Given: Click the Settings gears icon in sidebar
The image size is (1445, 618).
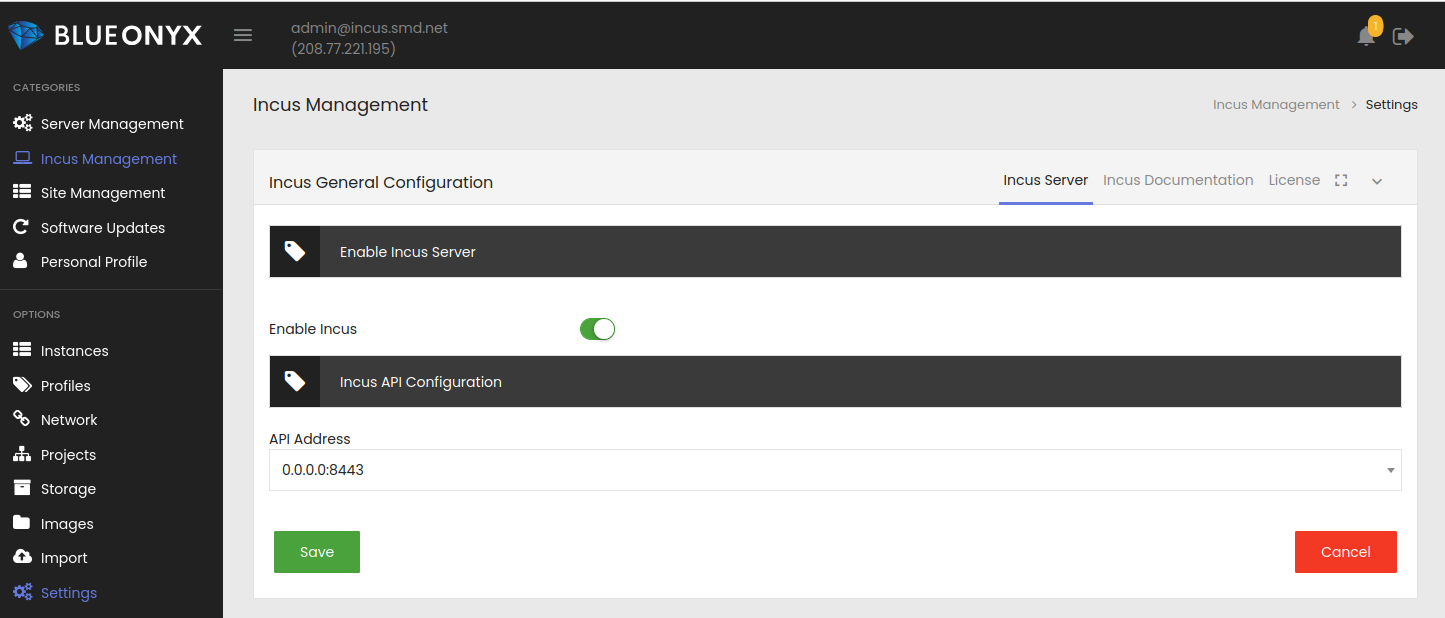Looking at the screenshot, I should tap(22, 592).
